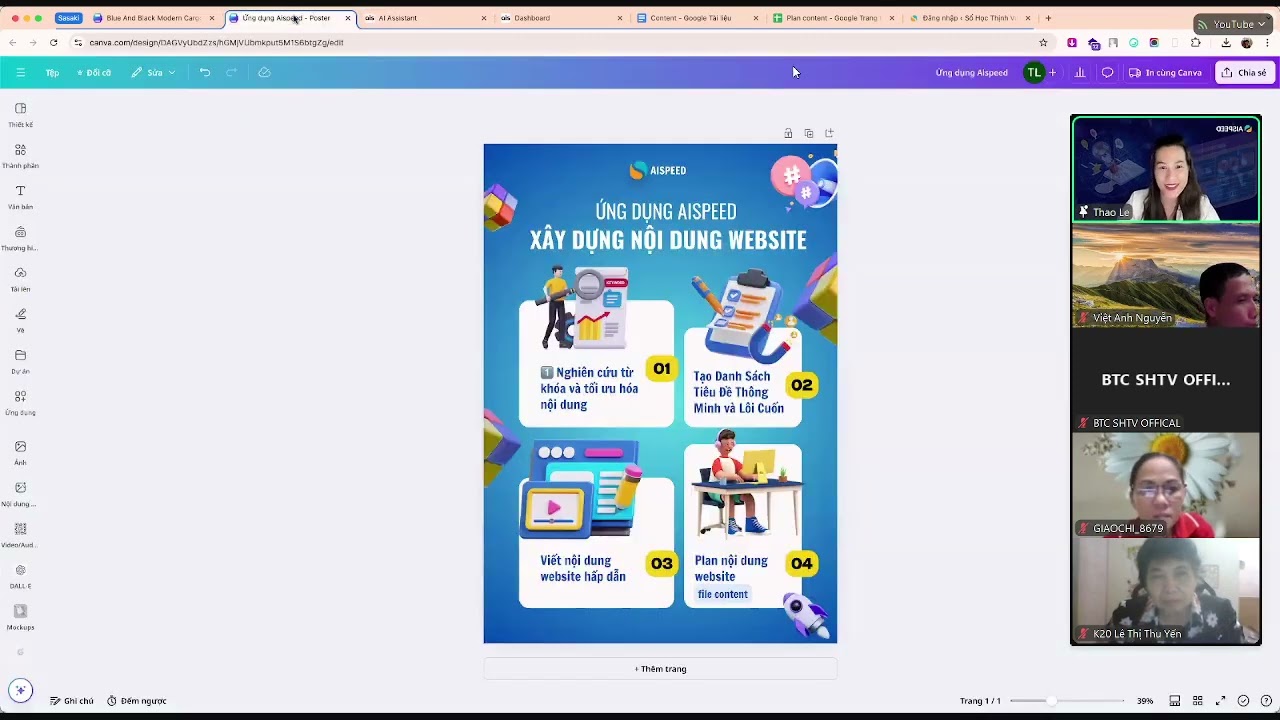Duplicate the page using the copy icon
The width and height of the screenshot is (1280, 720).
[809, 133]
